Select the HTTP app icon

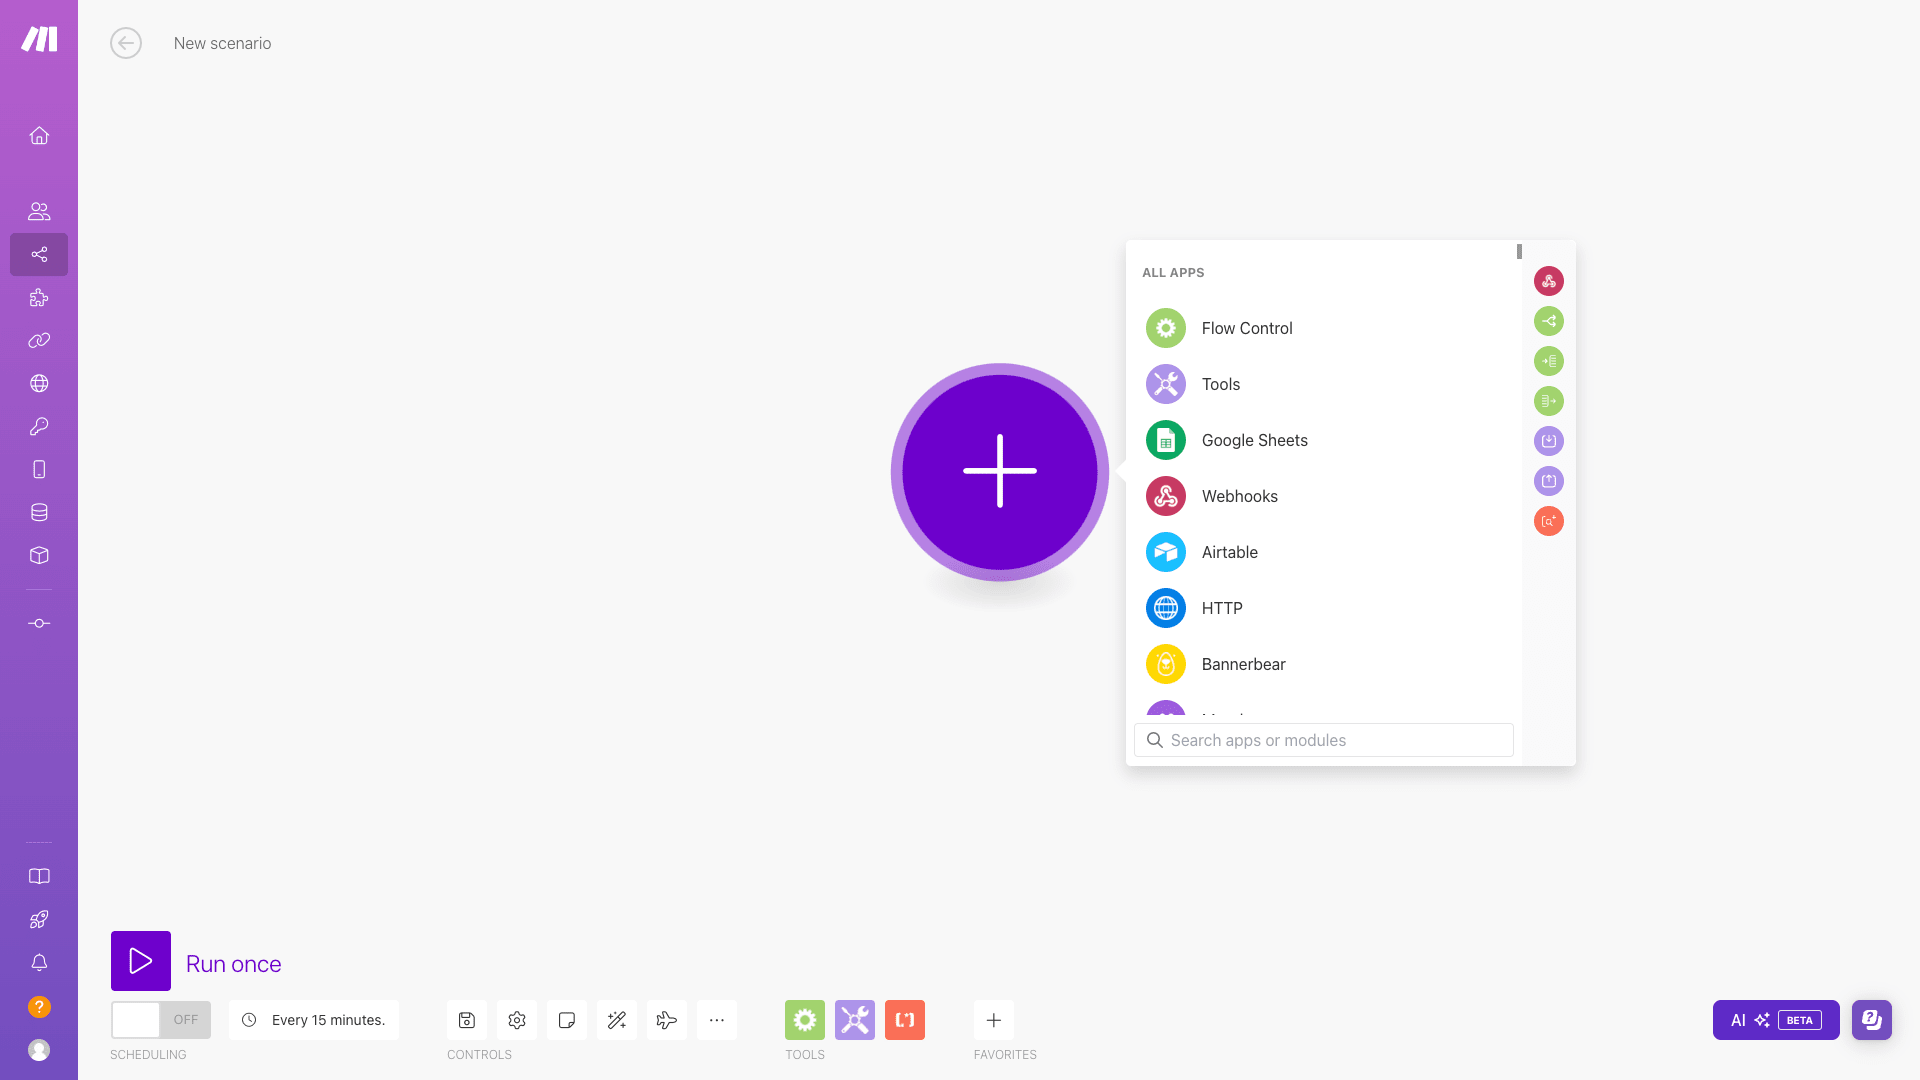[x=1166, y=608]
